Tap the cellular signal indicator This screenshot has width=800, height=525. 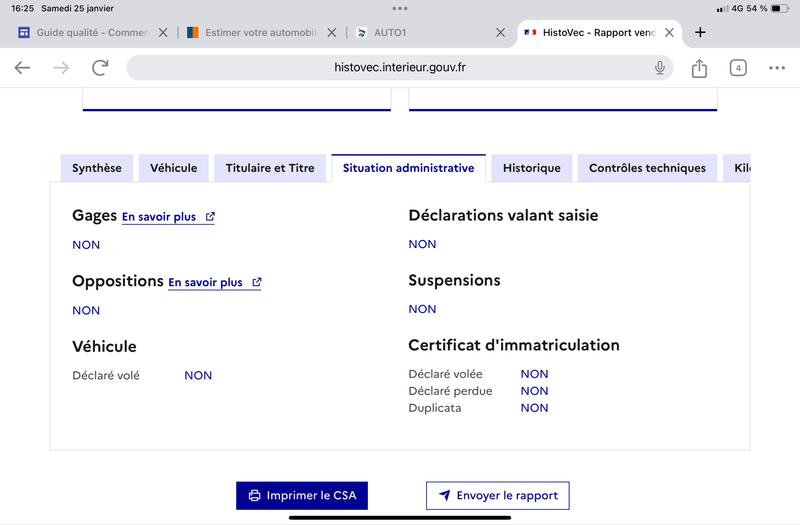[722, 9]
